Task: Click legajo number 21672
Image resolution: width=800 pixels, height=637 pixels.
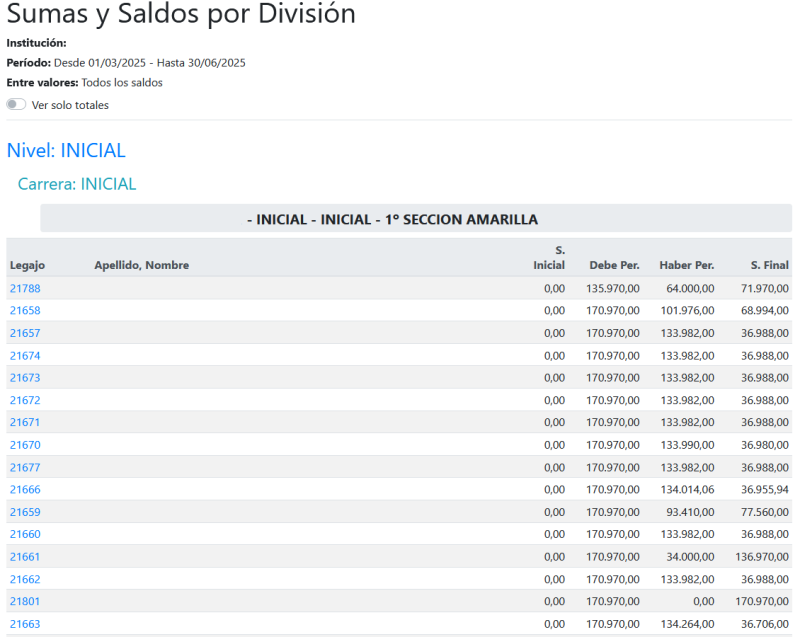Action: pyautogui.click(x=25, y=400)
